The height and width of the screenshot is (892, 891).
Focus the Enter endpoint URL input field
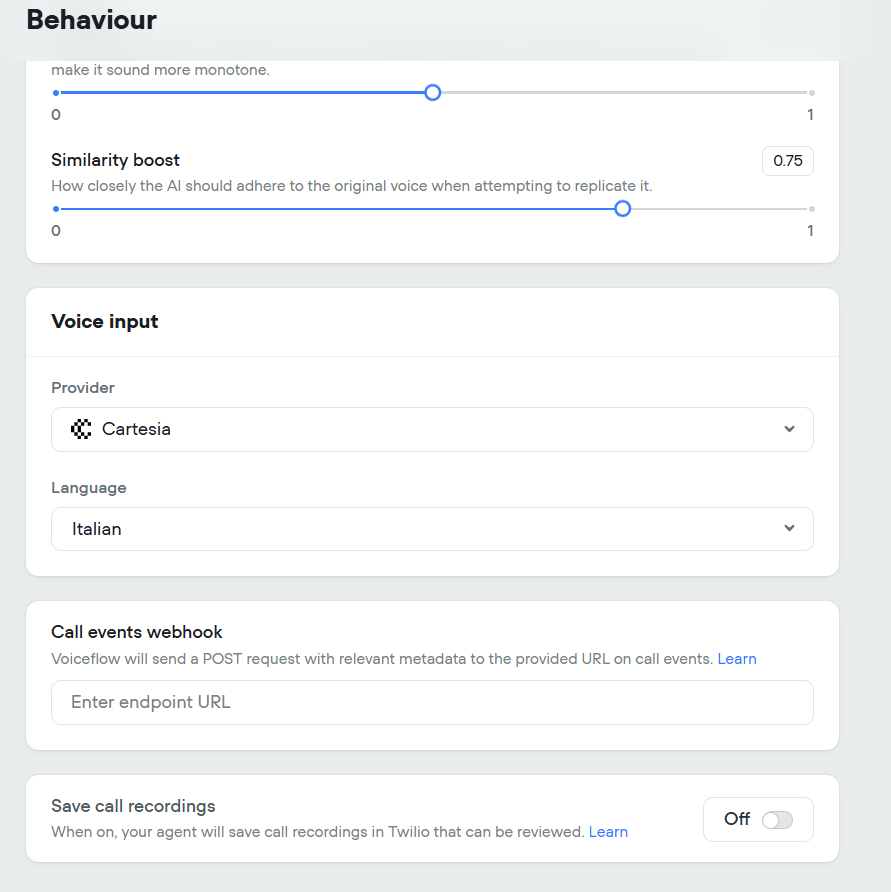(x=432, y=703)
